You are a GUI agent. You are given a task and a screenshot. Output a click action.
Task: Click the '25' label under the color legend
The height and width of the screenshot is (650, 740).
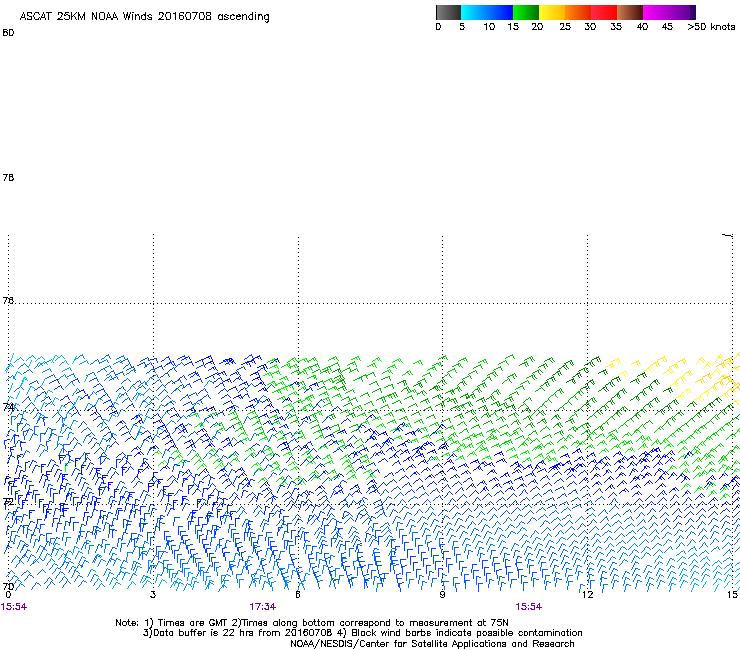coord(565,27)
